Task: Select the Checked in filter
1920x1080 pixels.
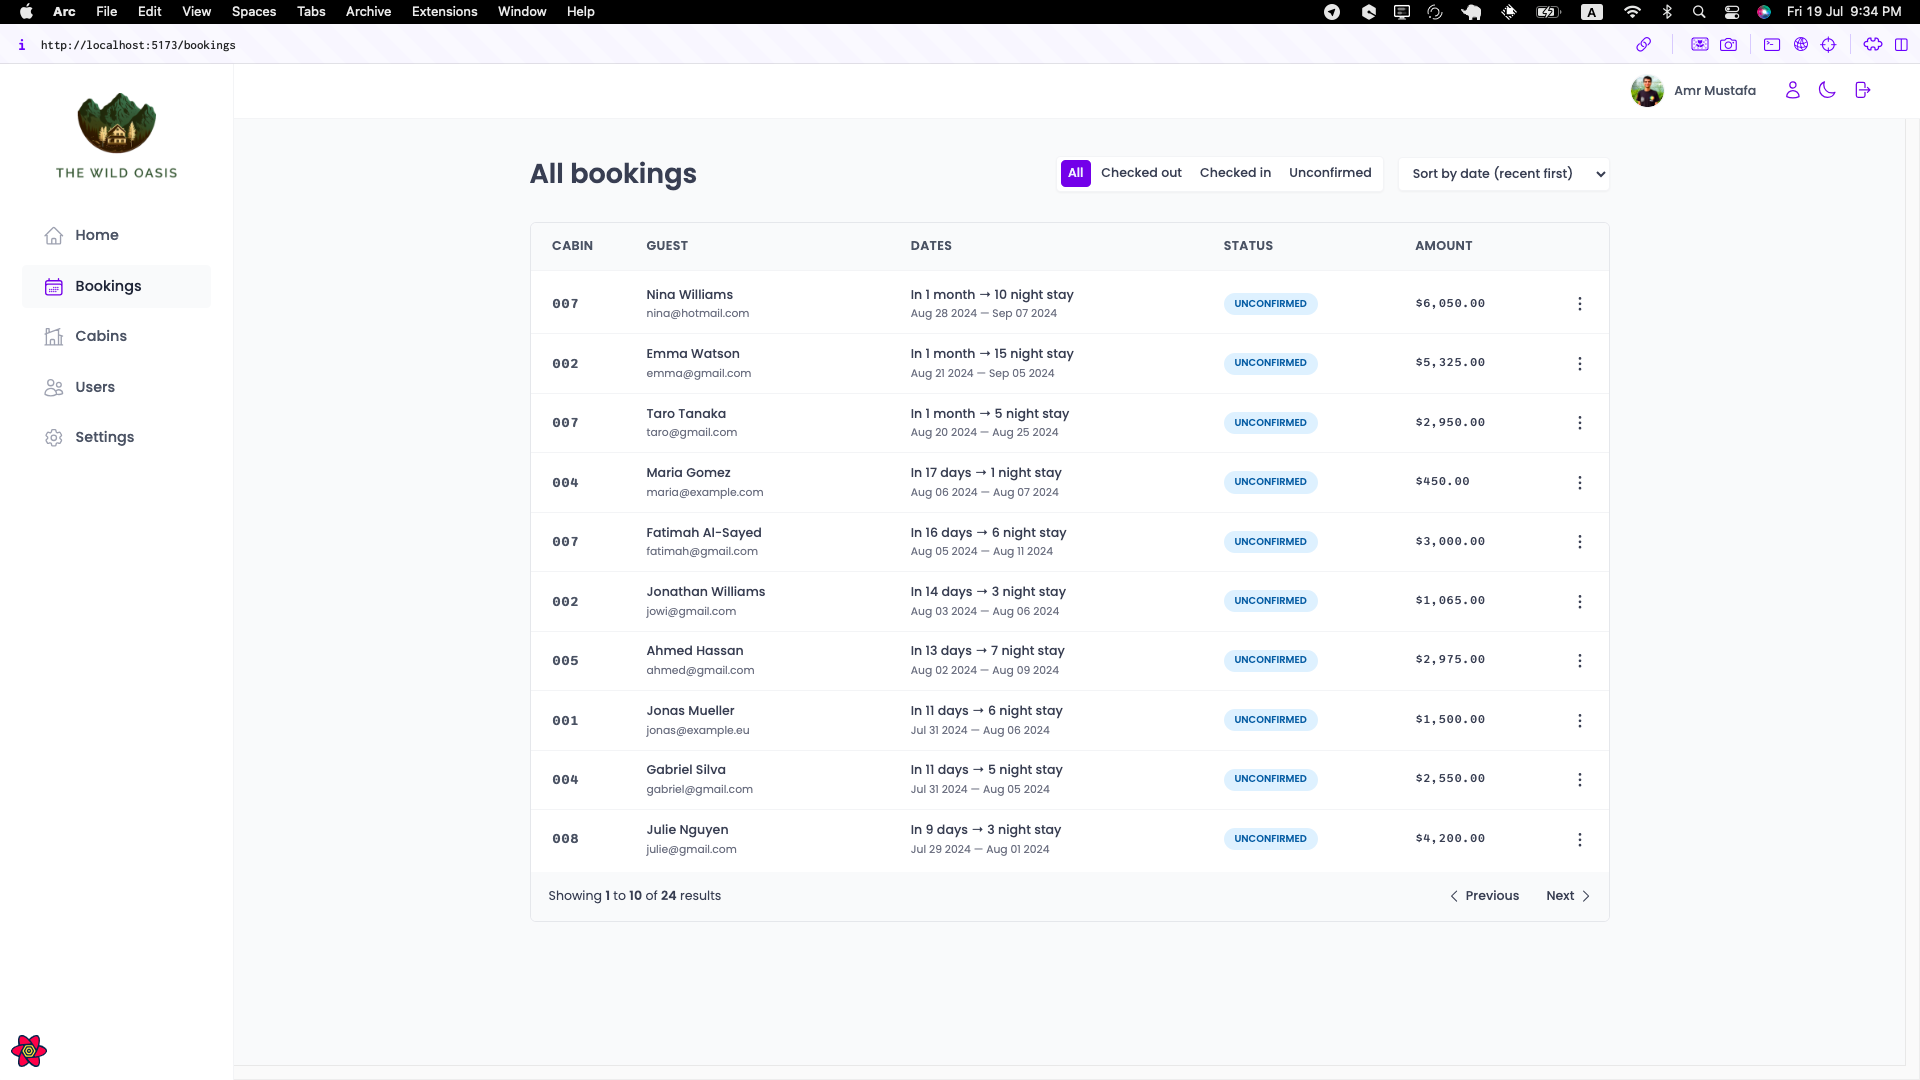Action: 1235,173
